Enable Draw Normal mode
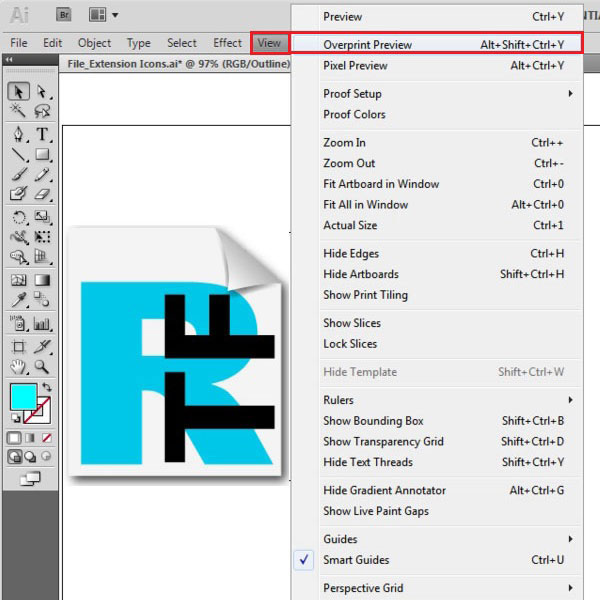This screenshot has width=600, height=600. 15,456
